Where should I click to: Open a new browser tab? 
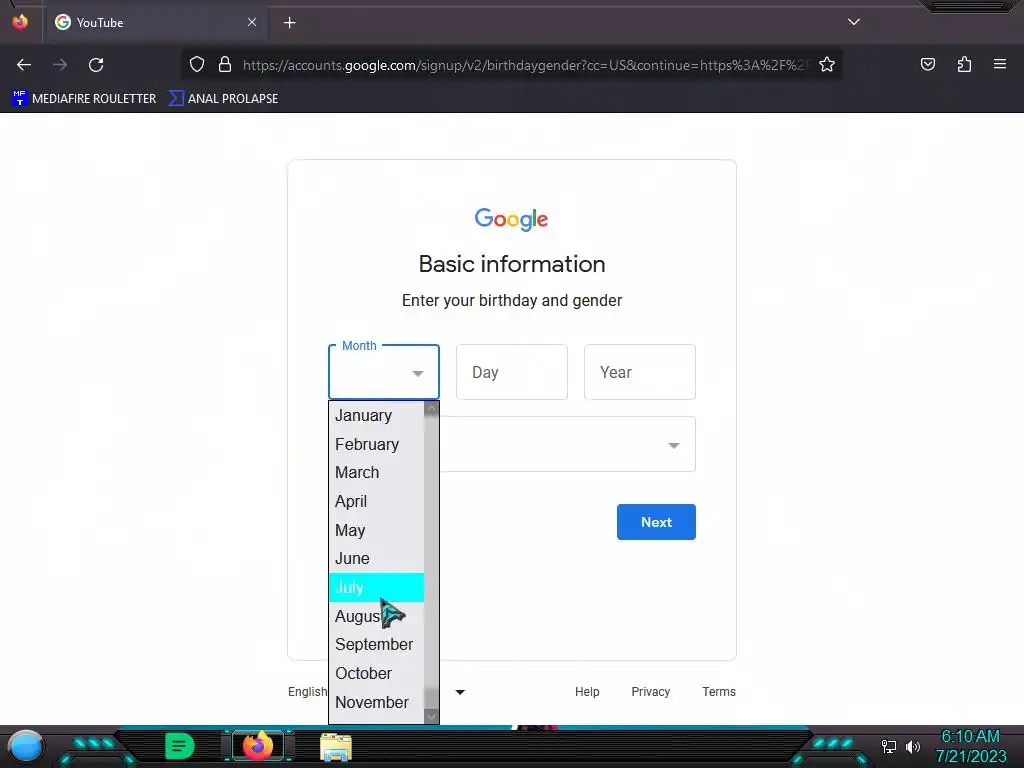tap(290, 23)
